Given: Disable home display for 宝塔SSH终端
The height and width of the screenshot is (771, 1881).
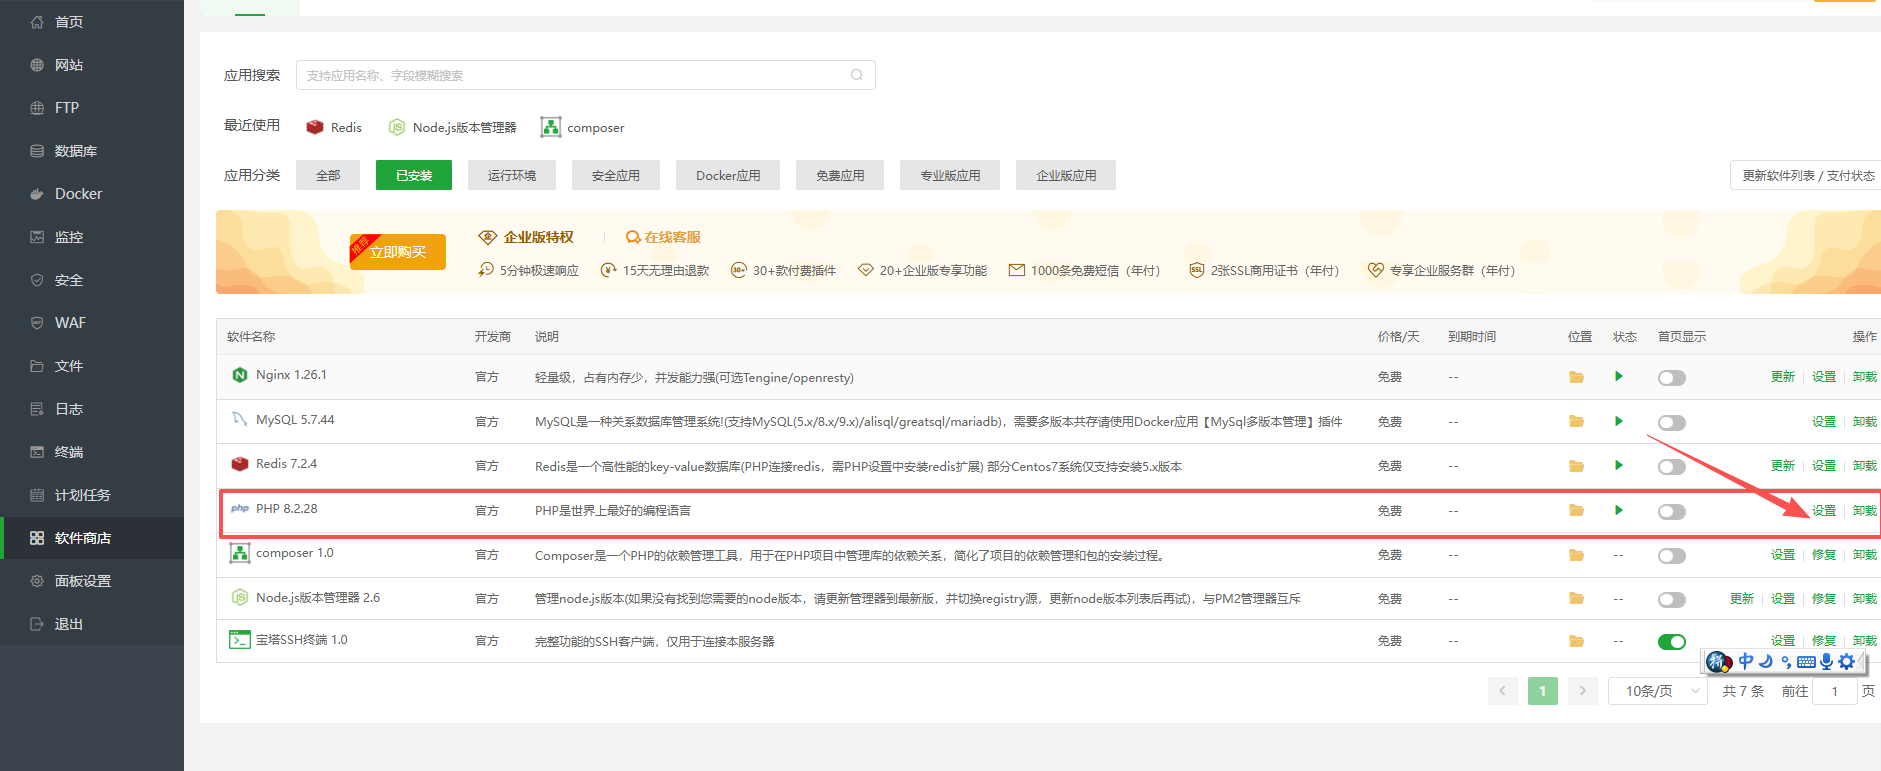Looking at the screenshot, I should click(x=1672, y=642).
